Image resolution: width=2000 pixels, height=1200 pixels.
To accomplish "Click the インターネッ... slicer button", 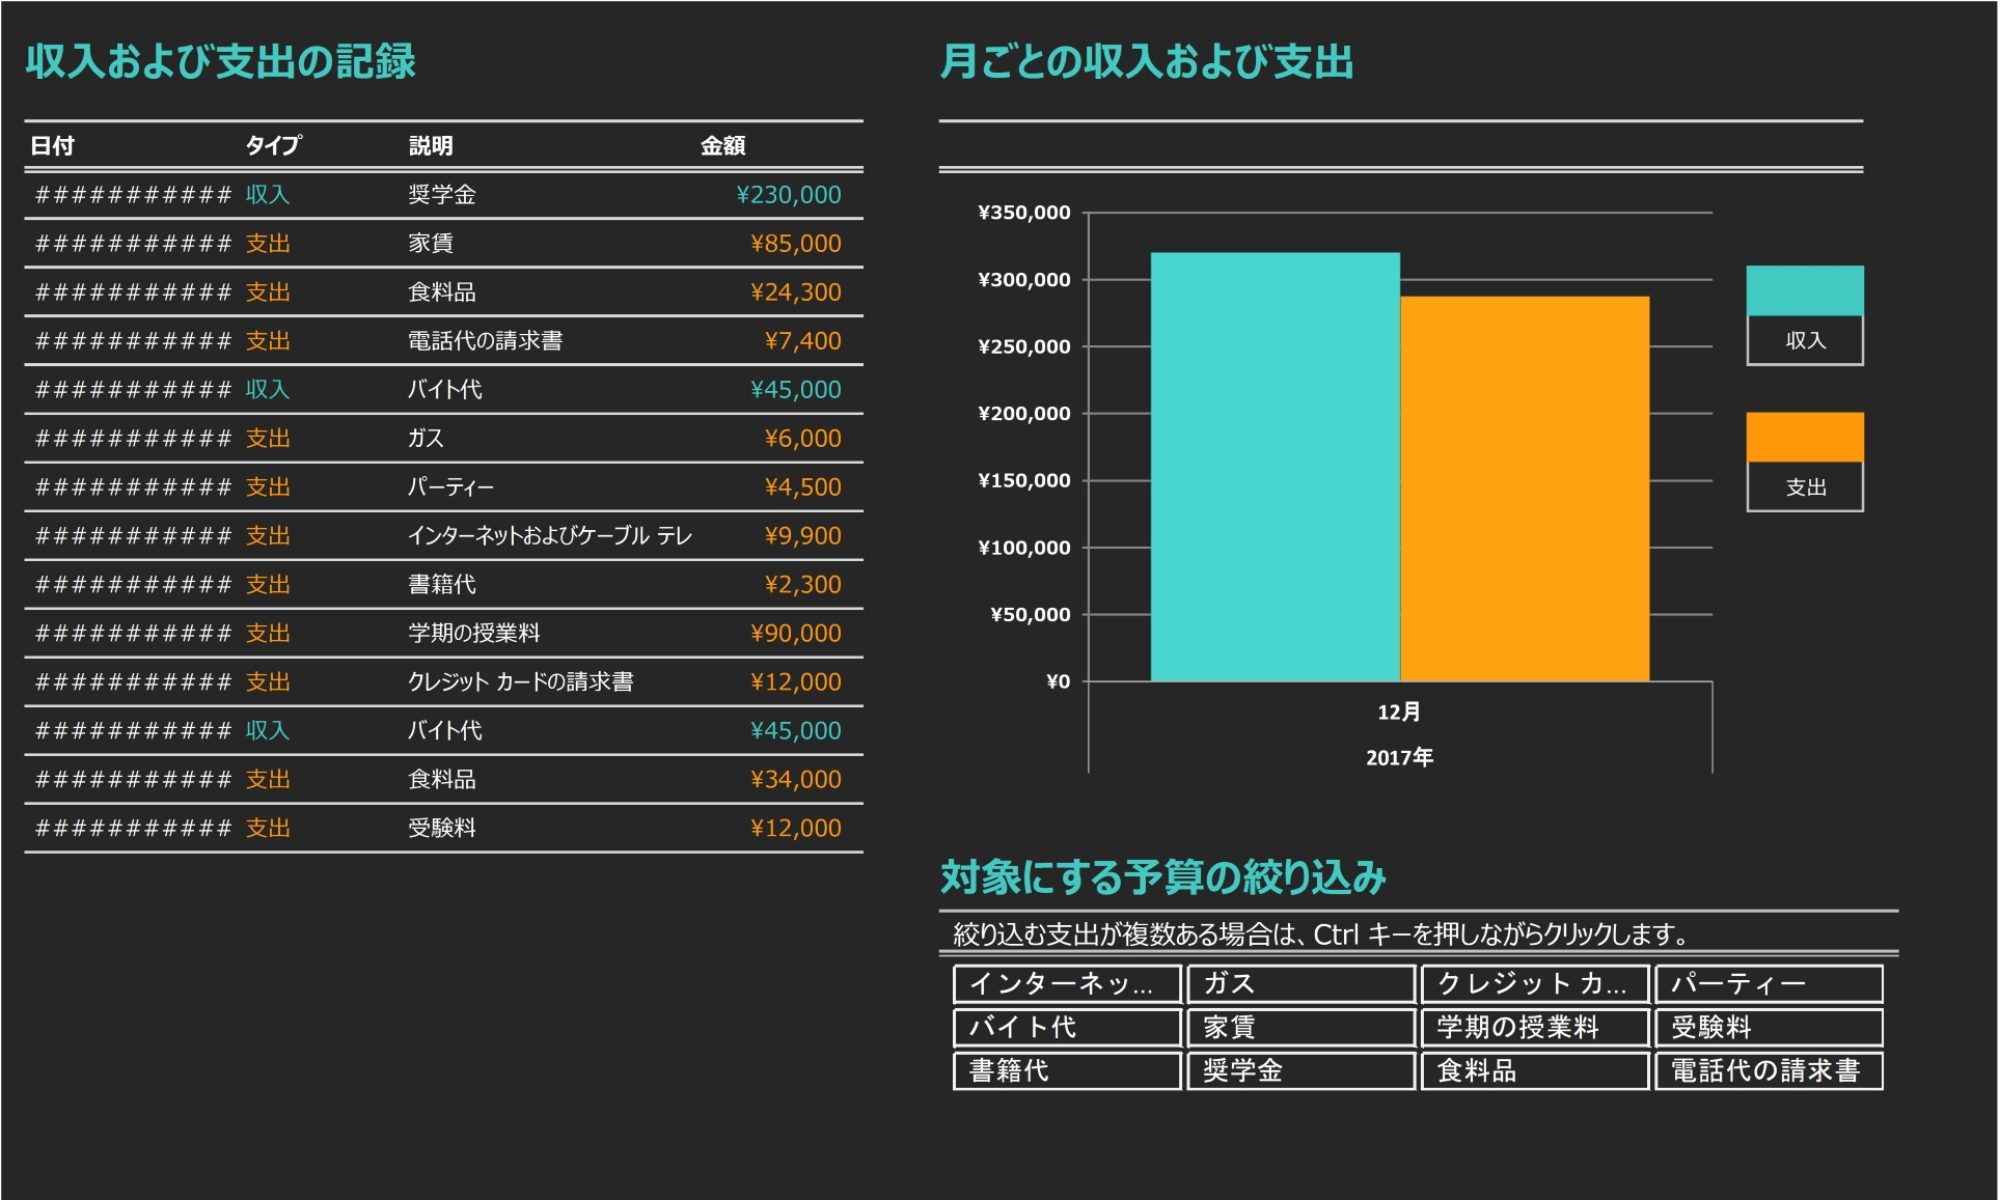I will (x=1067, y=984).
